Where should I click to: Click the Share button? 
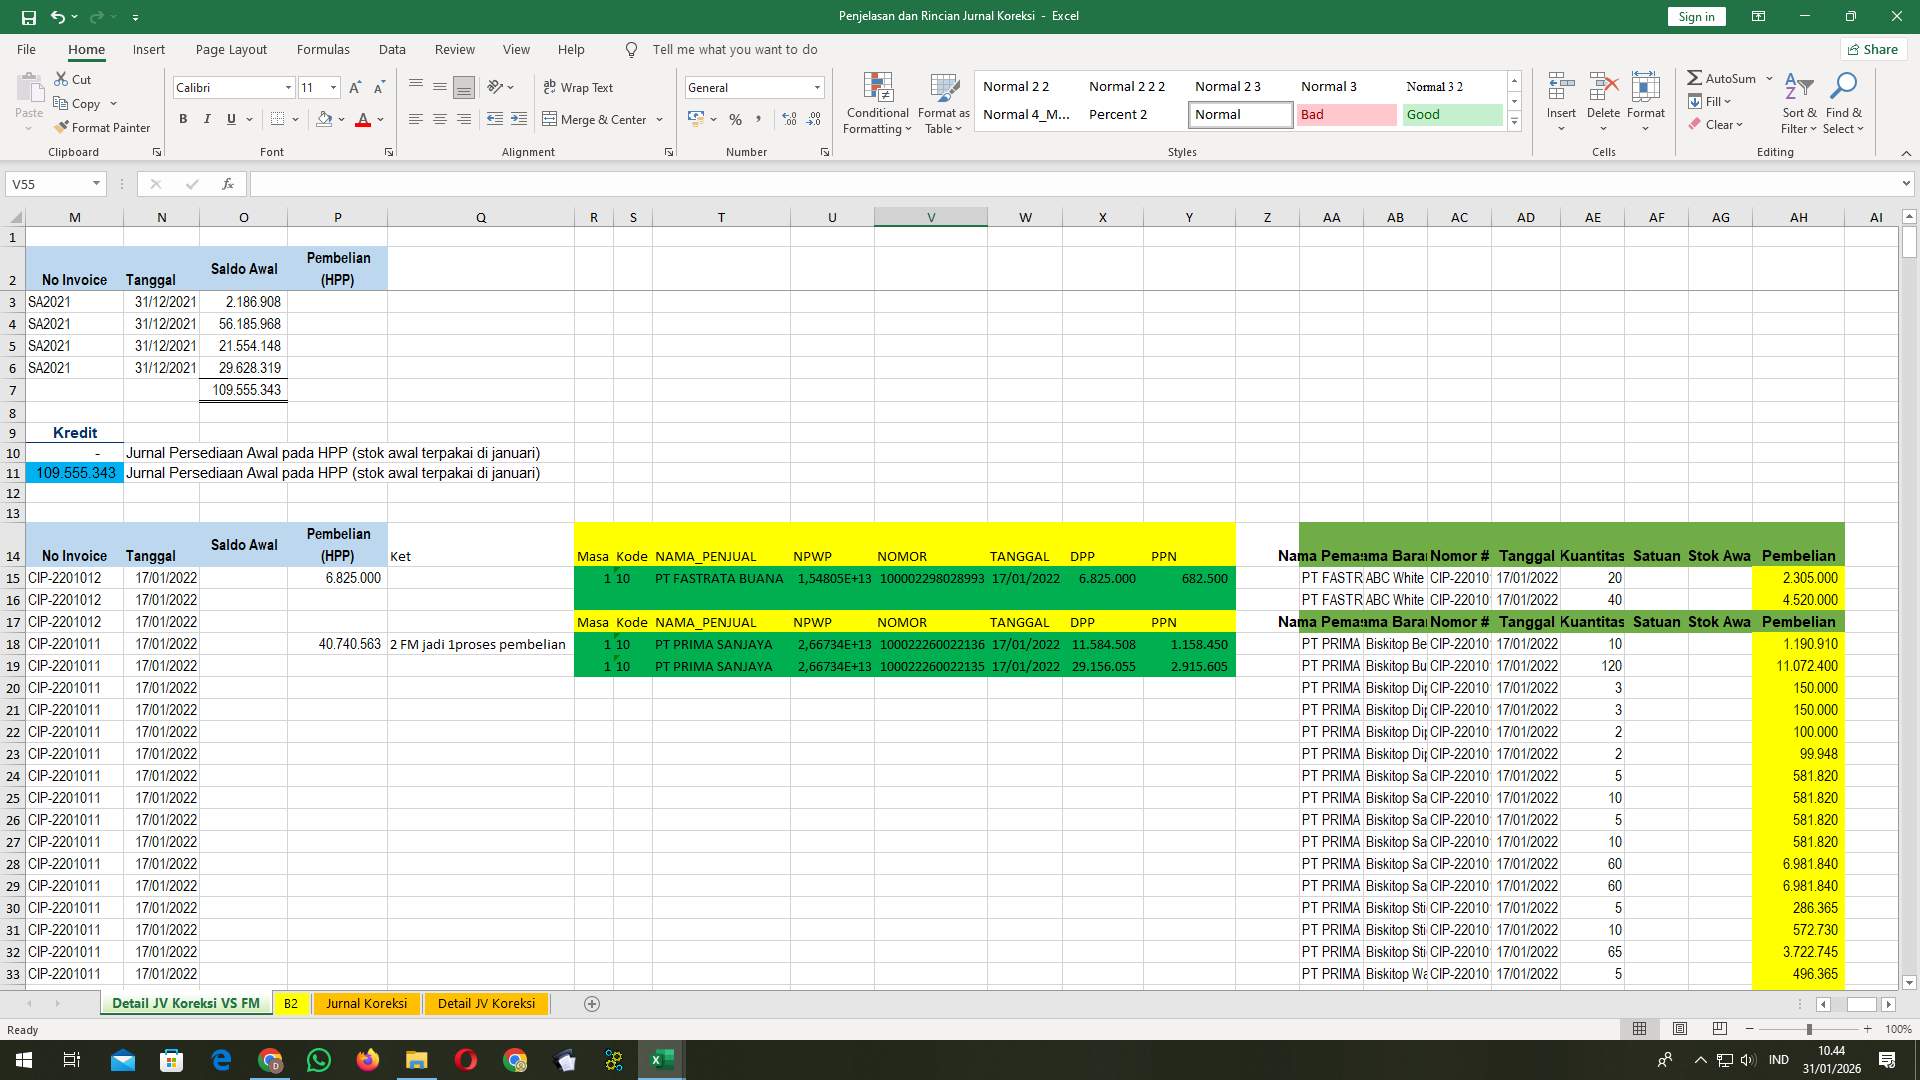pos(1872,49)
